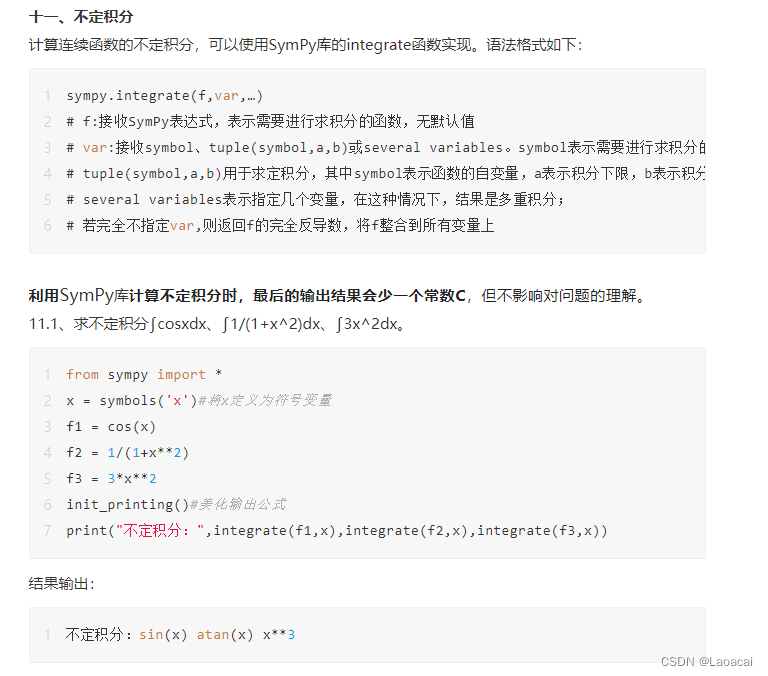Image resolution: width=768 pixels, height=676 pixels.
Task: Click the 11.1 problem statement text
Action: 217,324
